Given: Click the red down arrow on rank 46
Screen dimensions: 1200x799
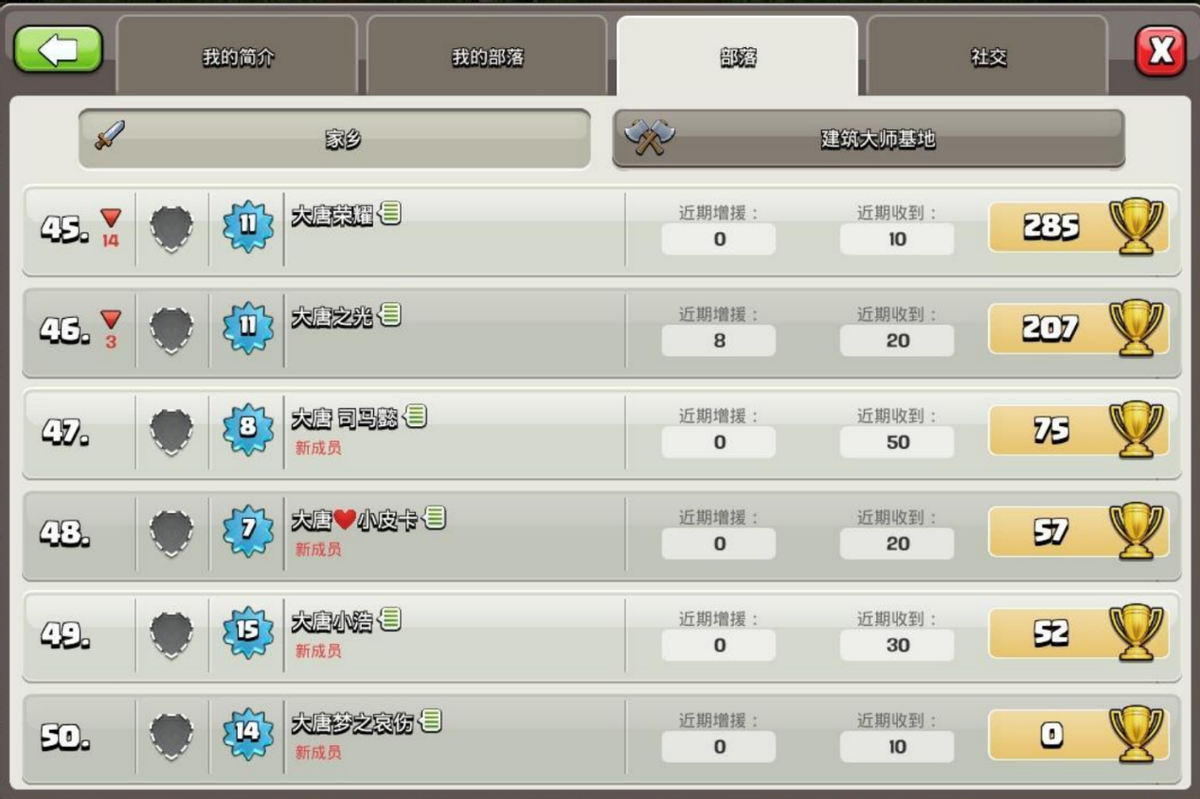Looking at the screenshot, I should point(110,319).
